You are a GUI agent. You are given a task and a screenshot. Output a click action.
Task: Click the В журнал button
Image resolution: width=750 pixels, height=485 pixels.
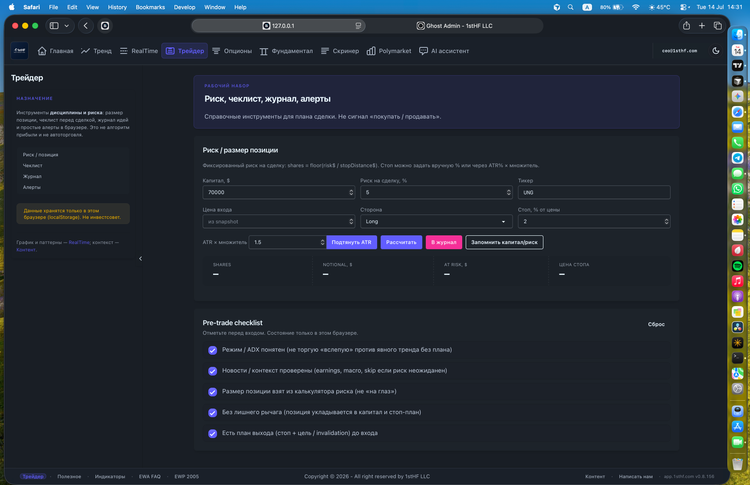click(x=444, y=242)
